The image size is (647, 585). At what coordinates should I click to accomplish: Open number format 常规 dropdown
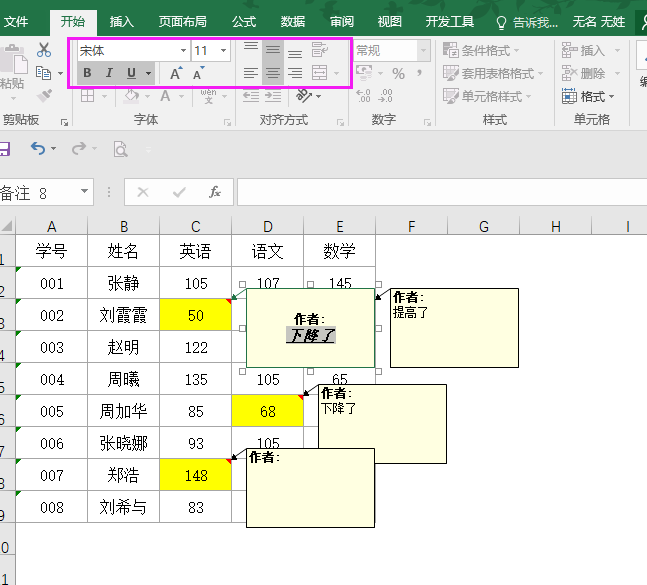pos(423,51)
